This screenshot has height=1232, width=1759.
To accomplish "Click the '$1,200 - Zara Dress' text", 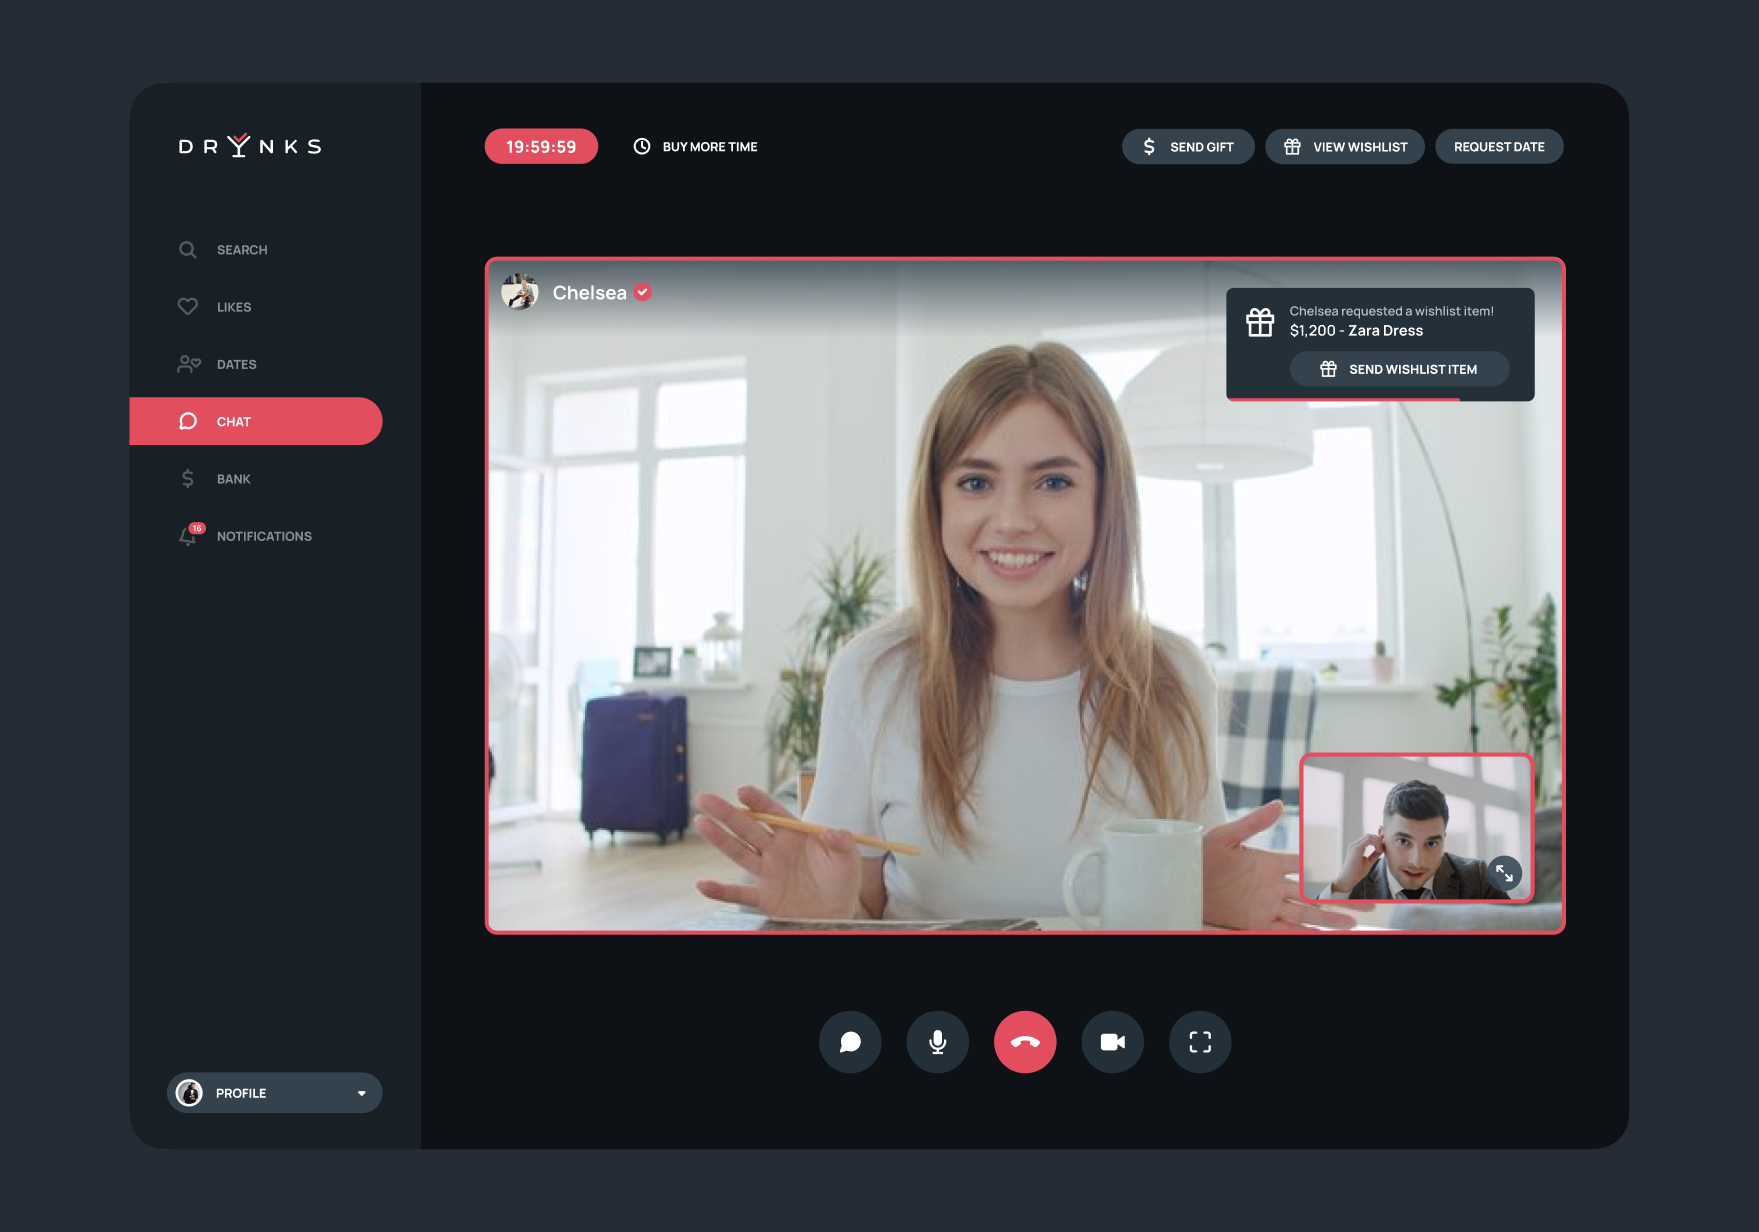I will [1356, 331].
